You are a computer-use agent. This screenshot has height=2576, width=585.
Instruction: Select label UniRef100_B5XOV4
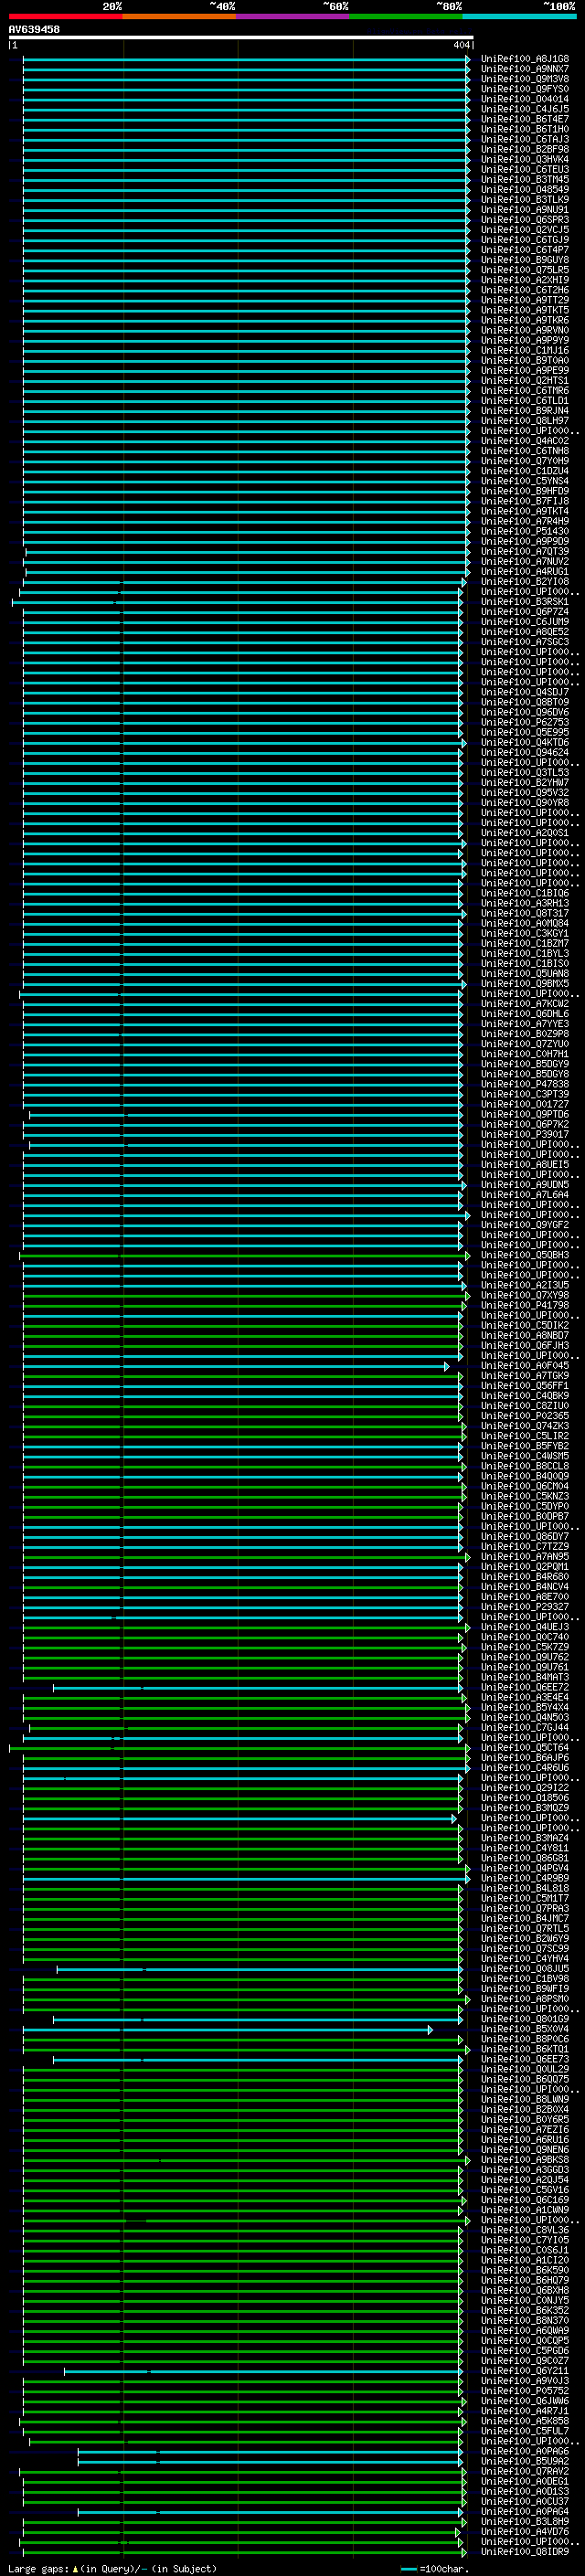525,2030
